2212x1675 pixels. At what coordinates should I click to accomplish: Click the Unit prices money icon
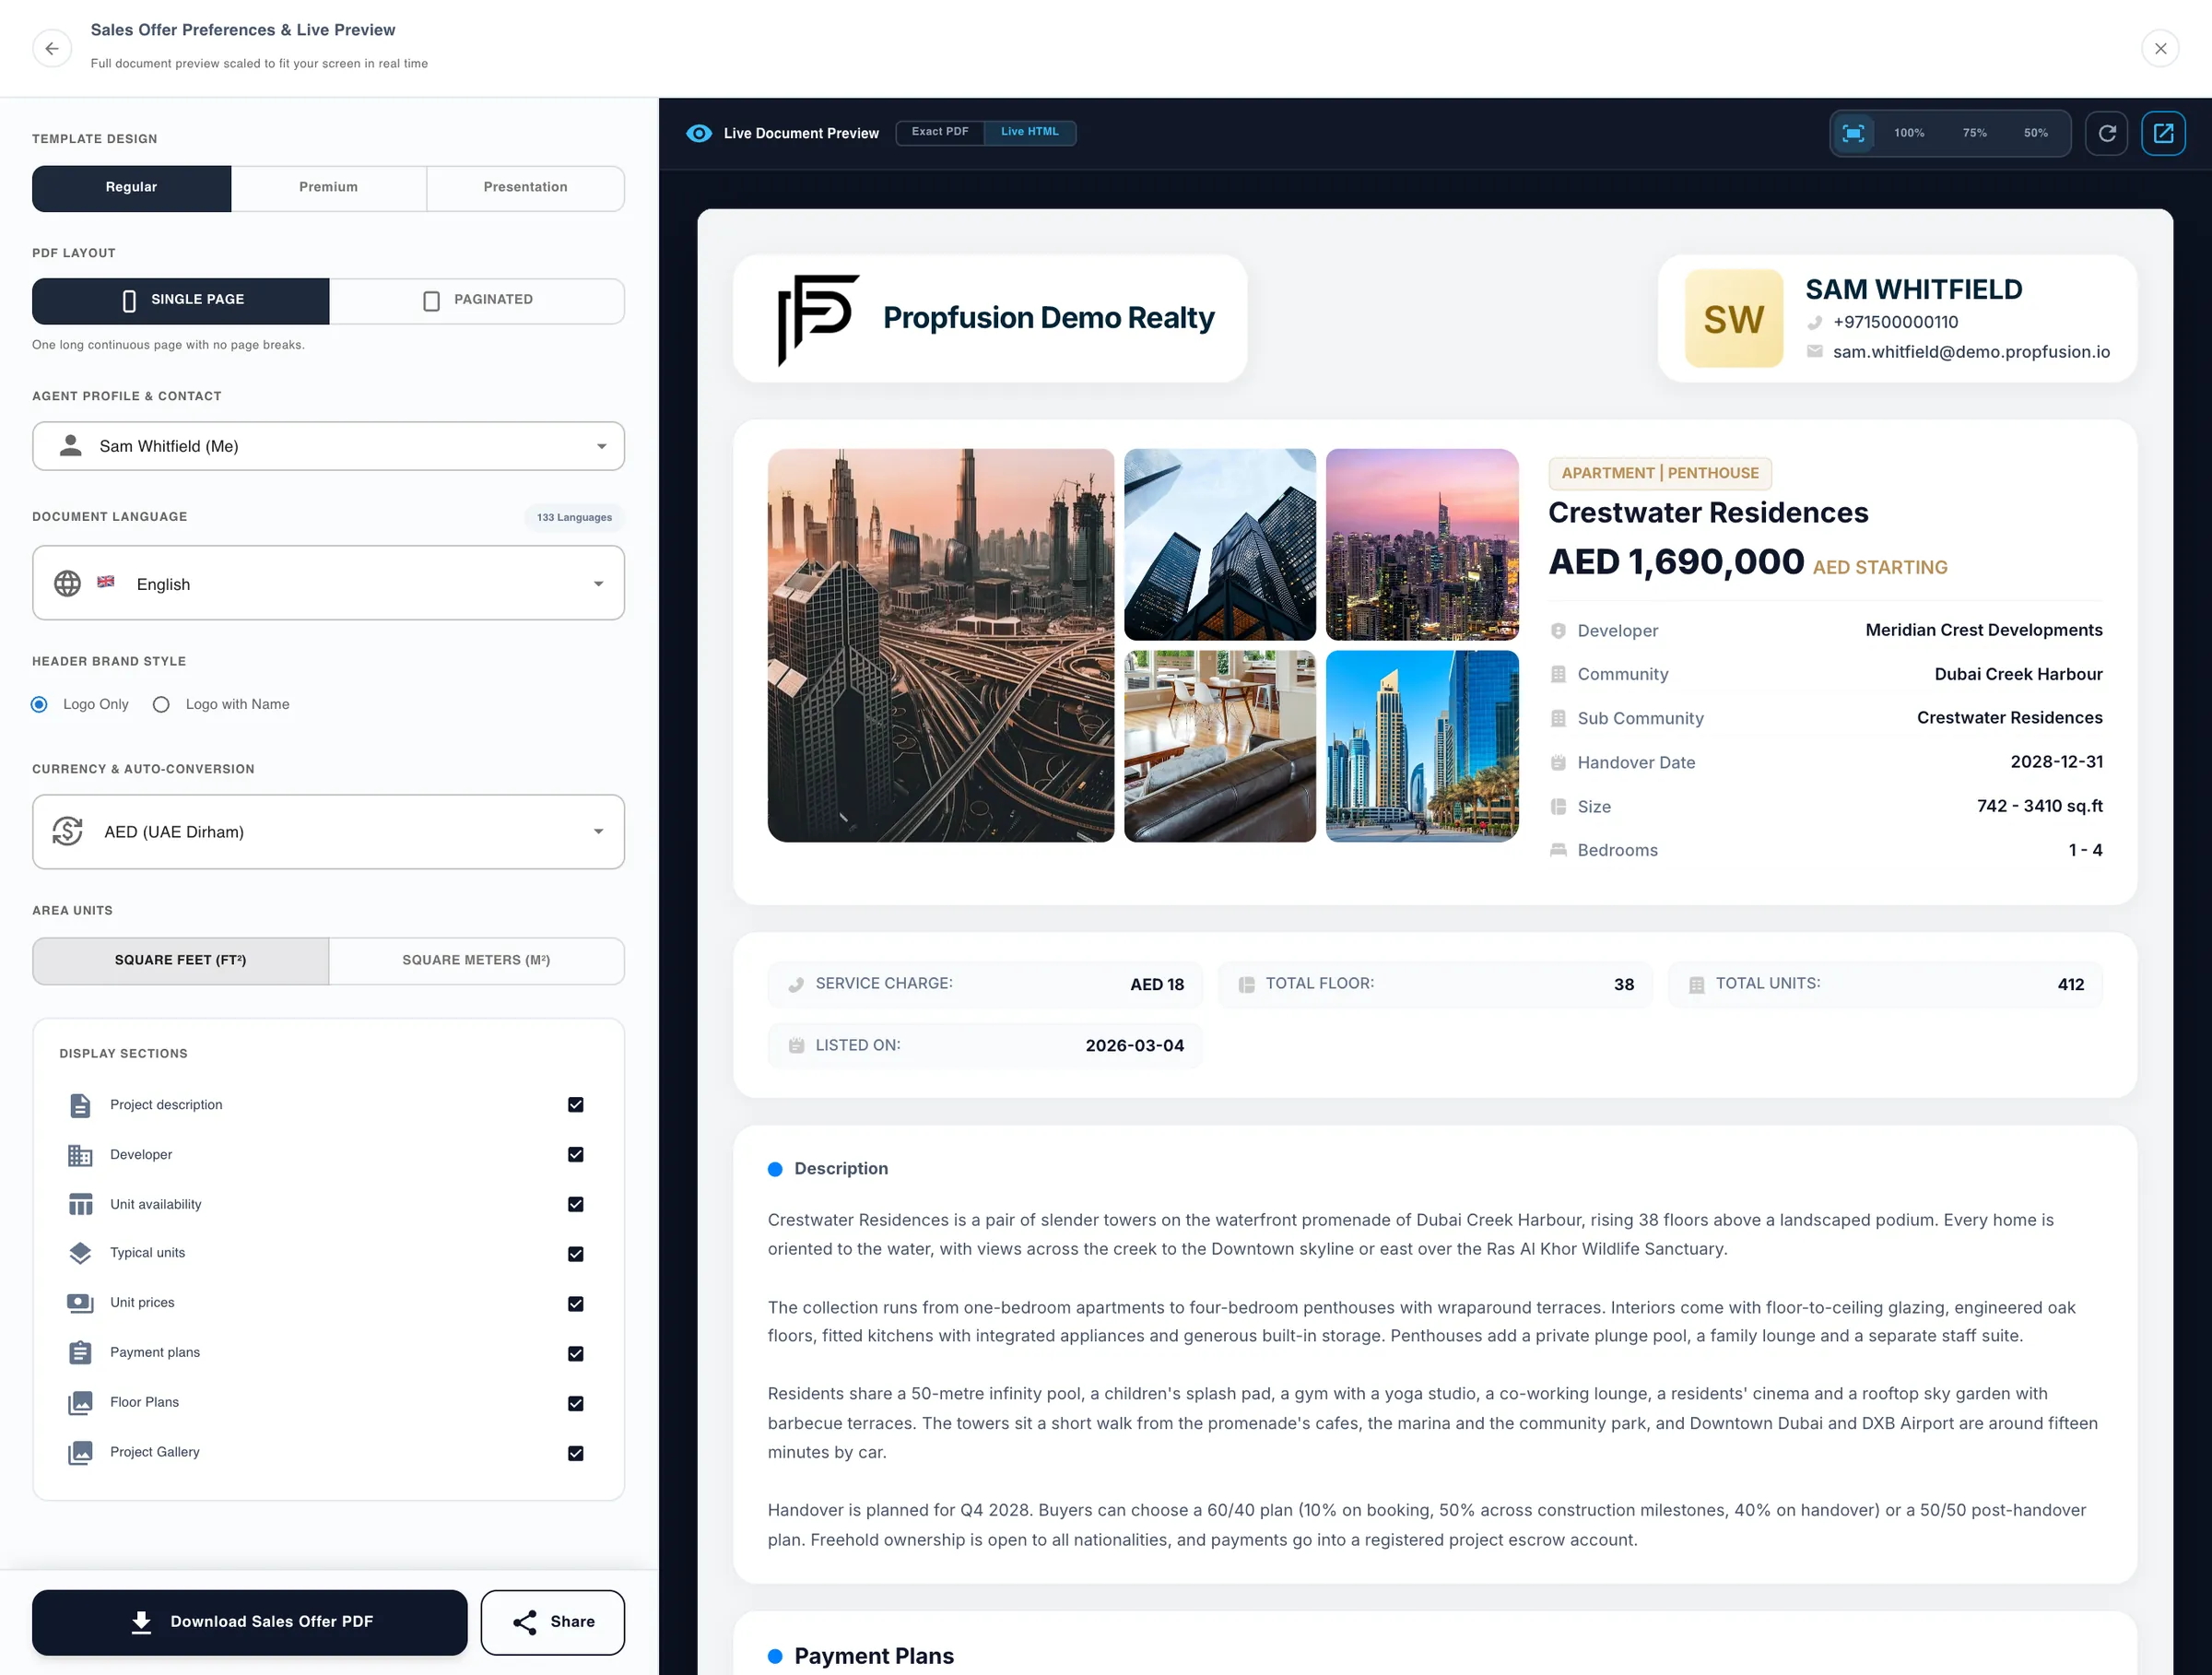pyautogui.click(x=80, y=1303)
